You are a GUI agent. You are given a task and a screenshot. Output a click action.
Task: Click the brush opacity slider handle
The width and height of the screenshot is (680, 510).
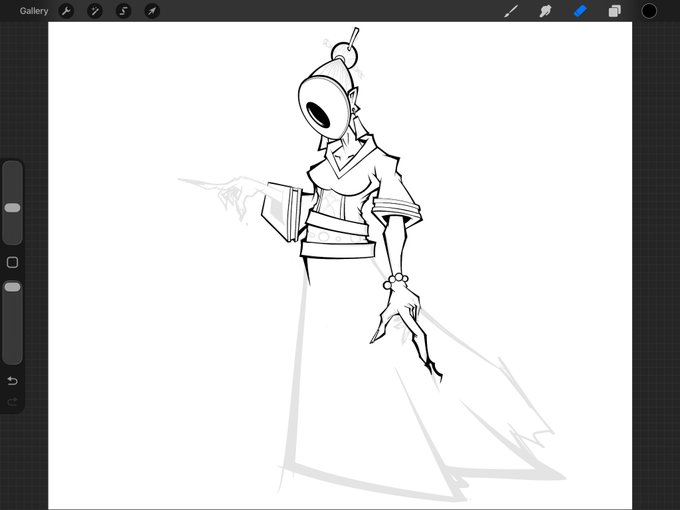point(12,287)
